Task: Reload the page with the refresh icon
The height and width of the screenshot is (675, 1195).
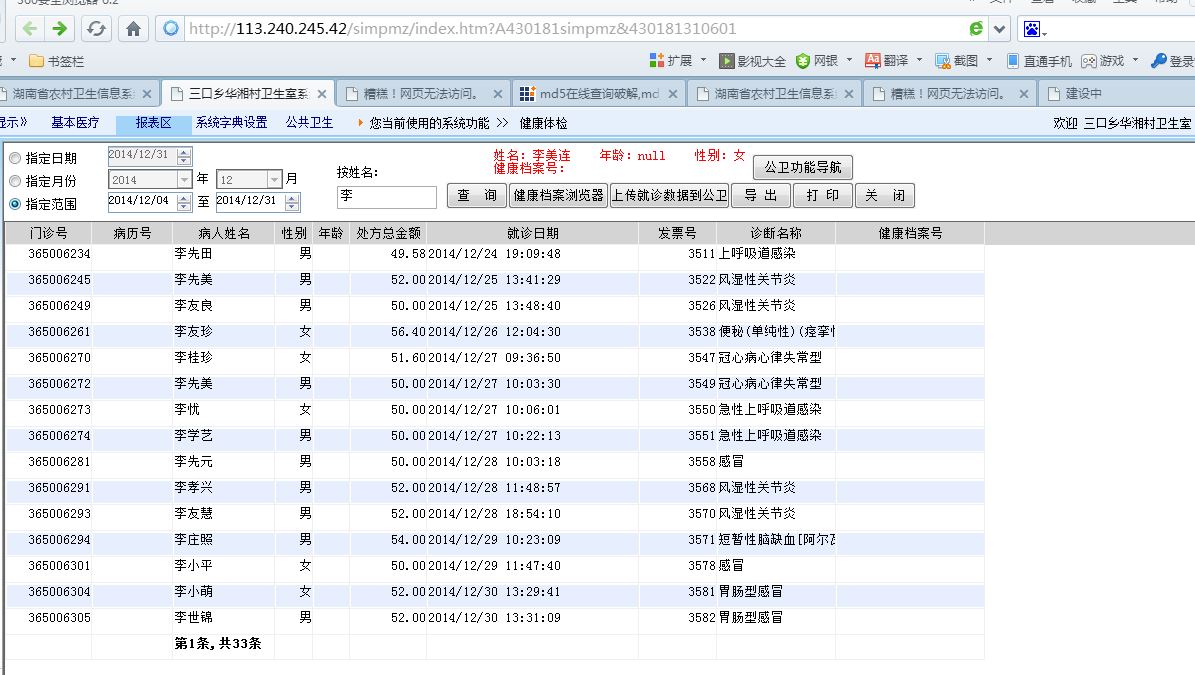Action: (x=96, y=29)
